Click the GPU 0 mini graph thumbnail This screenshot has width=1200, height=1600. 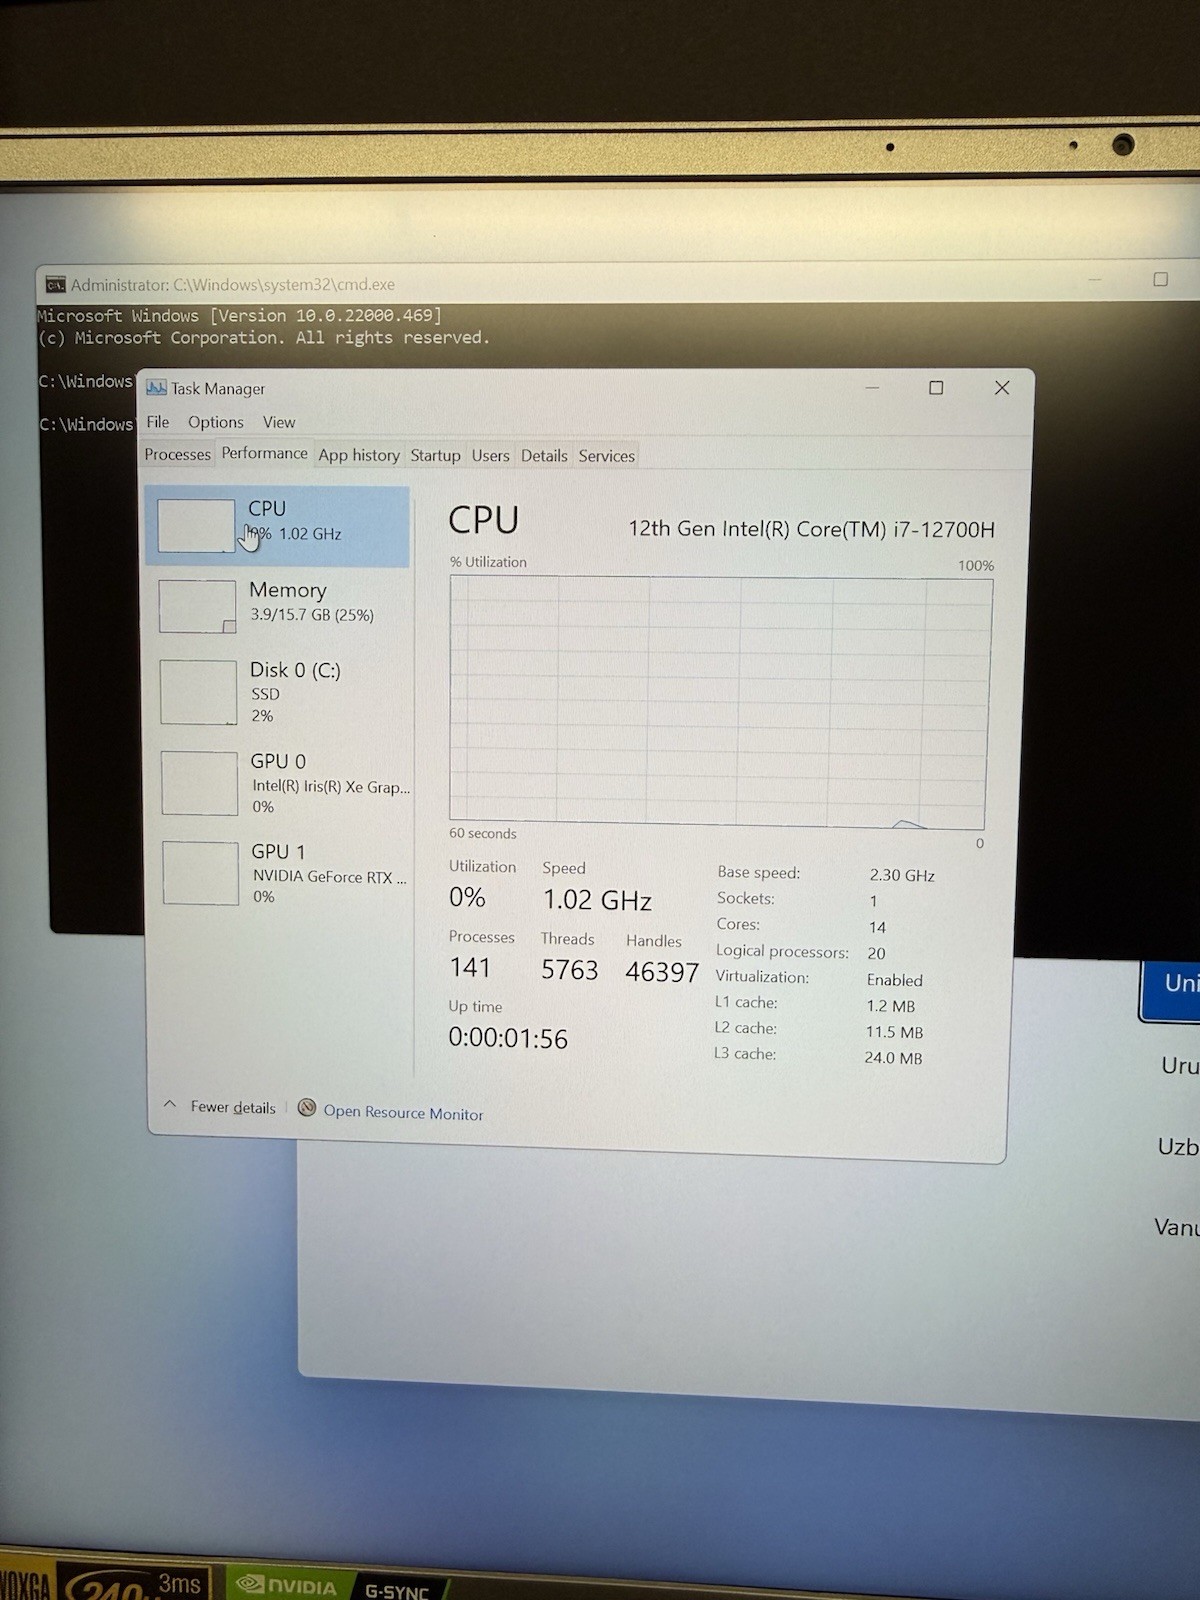200,783
